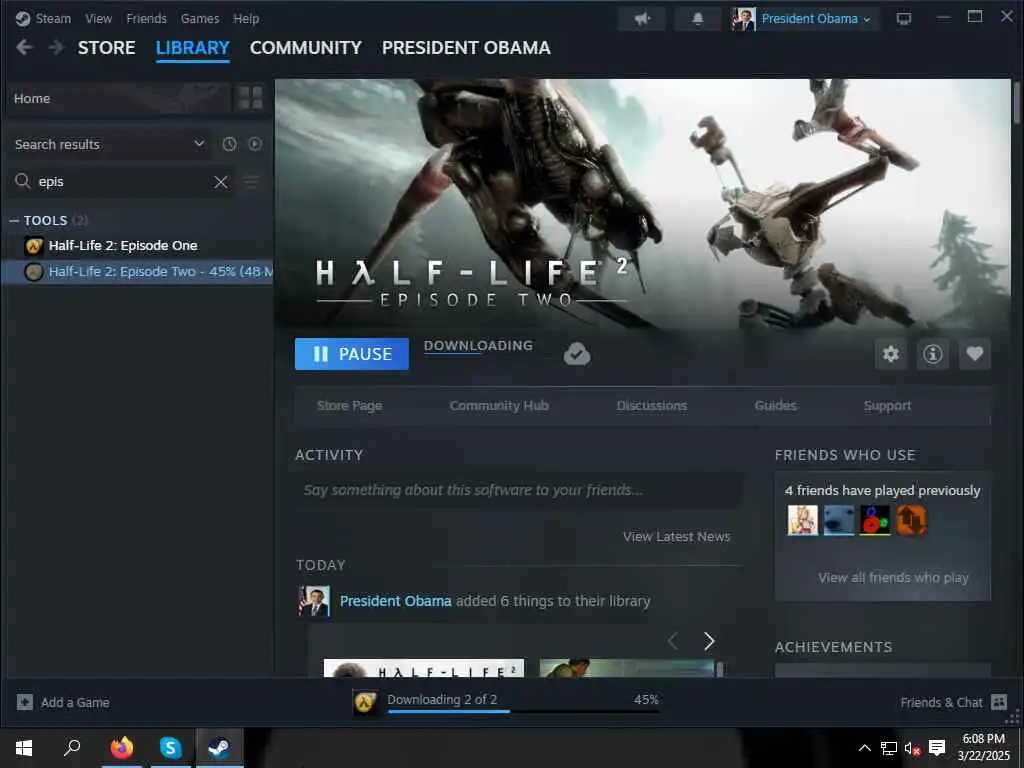The width and height of the screenshot is (1024, 768).
Task: Open PRESIDENT OBAMA profile tab
Action: [x=466, y=48]
